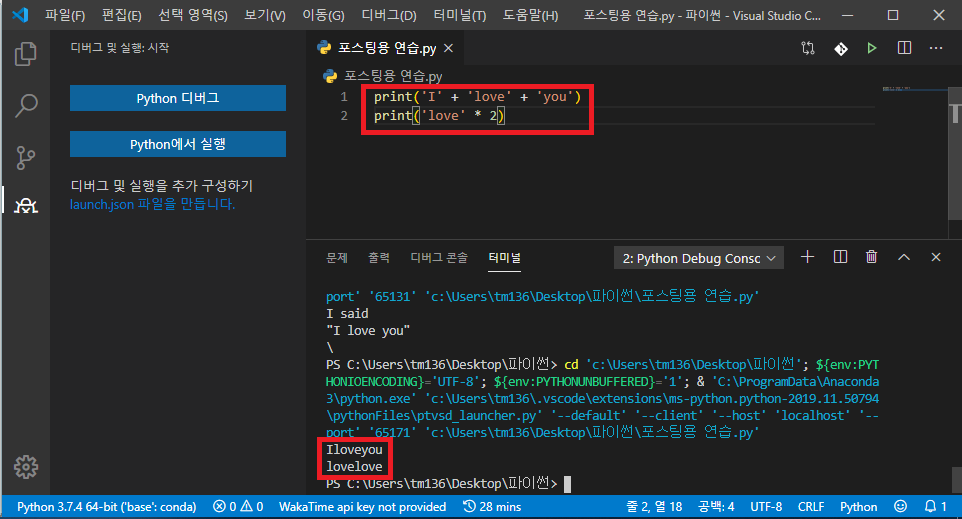
Task: Open the Explorer view in activity bar
Action: [25, 54]
